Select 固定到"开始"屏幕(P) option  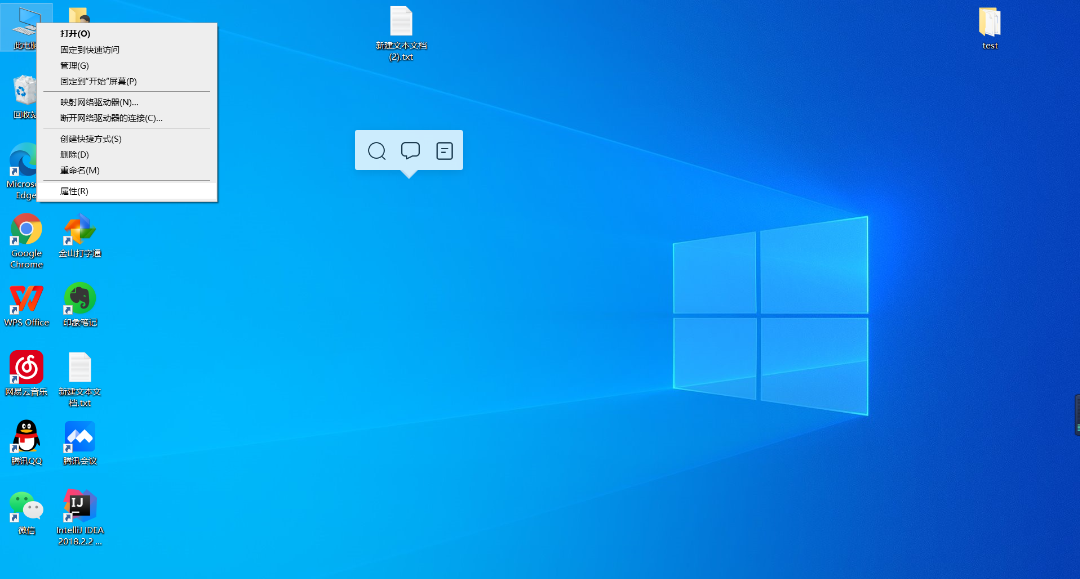pyautogui.click(x=127, y=81)
